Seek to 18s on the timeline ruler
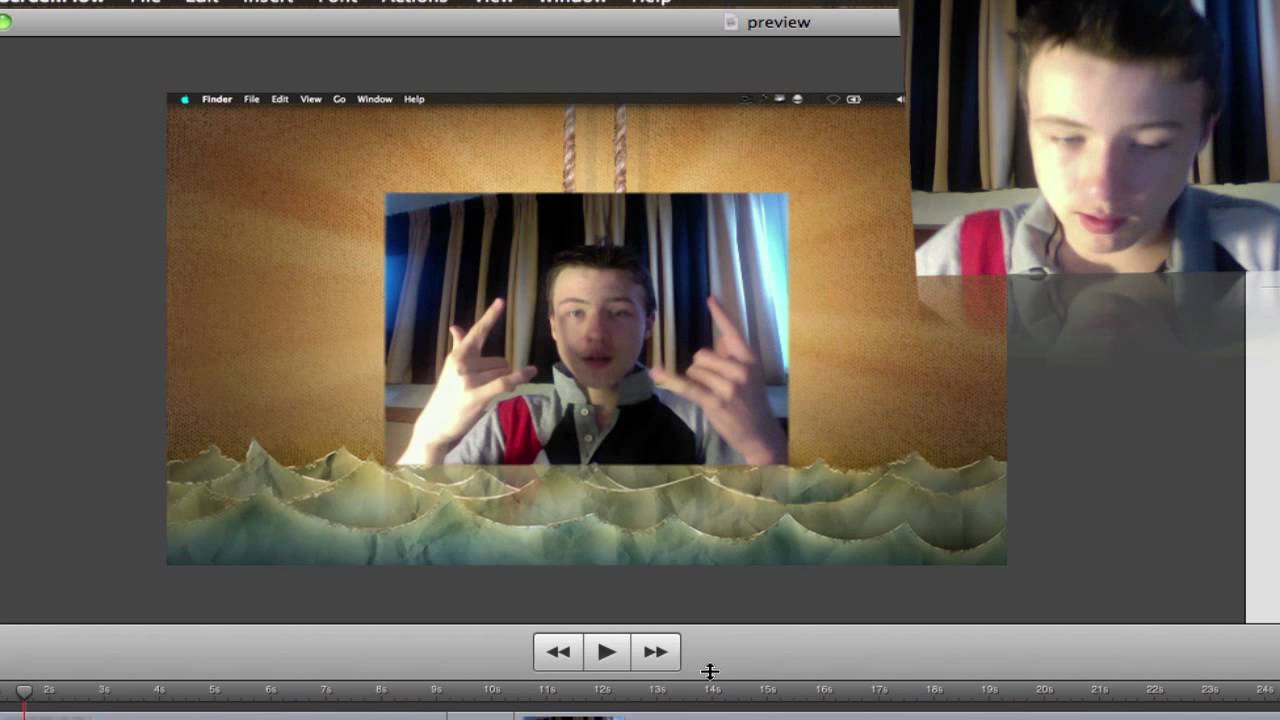This screenshot has height=720, width=1280. [934, 689]
